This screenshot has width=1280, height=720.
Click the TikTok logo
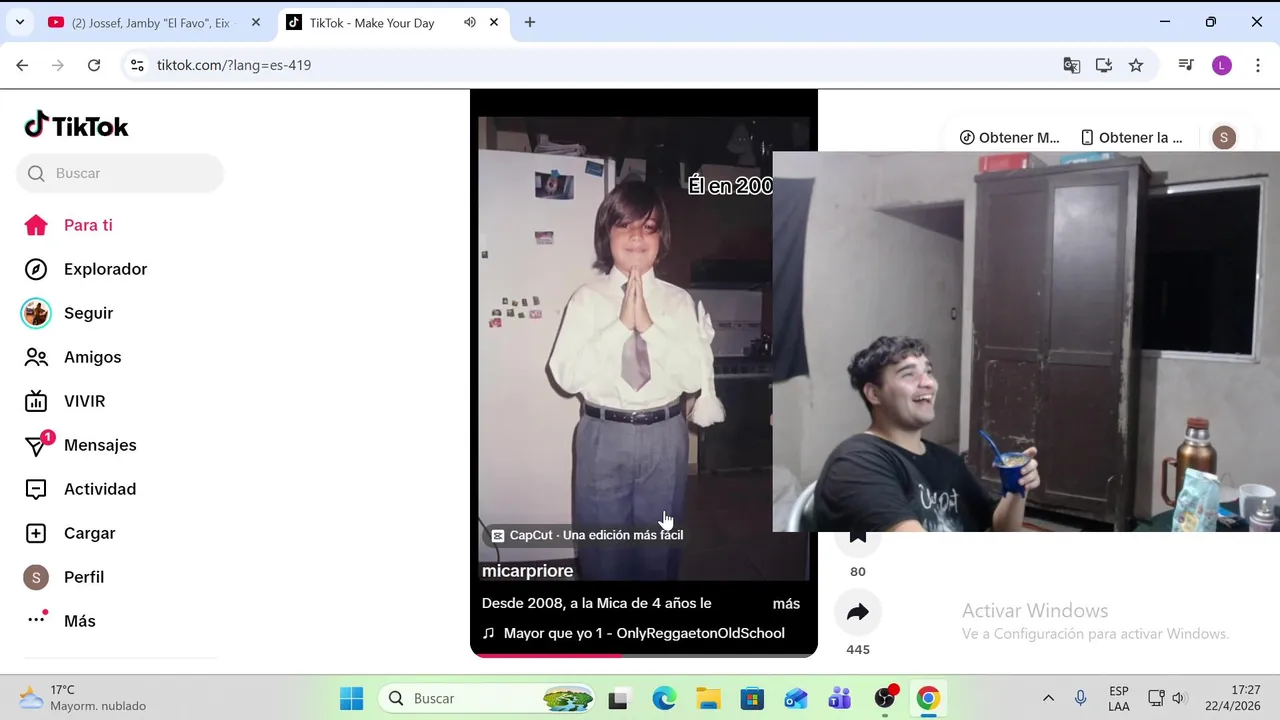point(77,125)
